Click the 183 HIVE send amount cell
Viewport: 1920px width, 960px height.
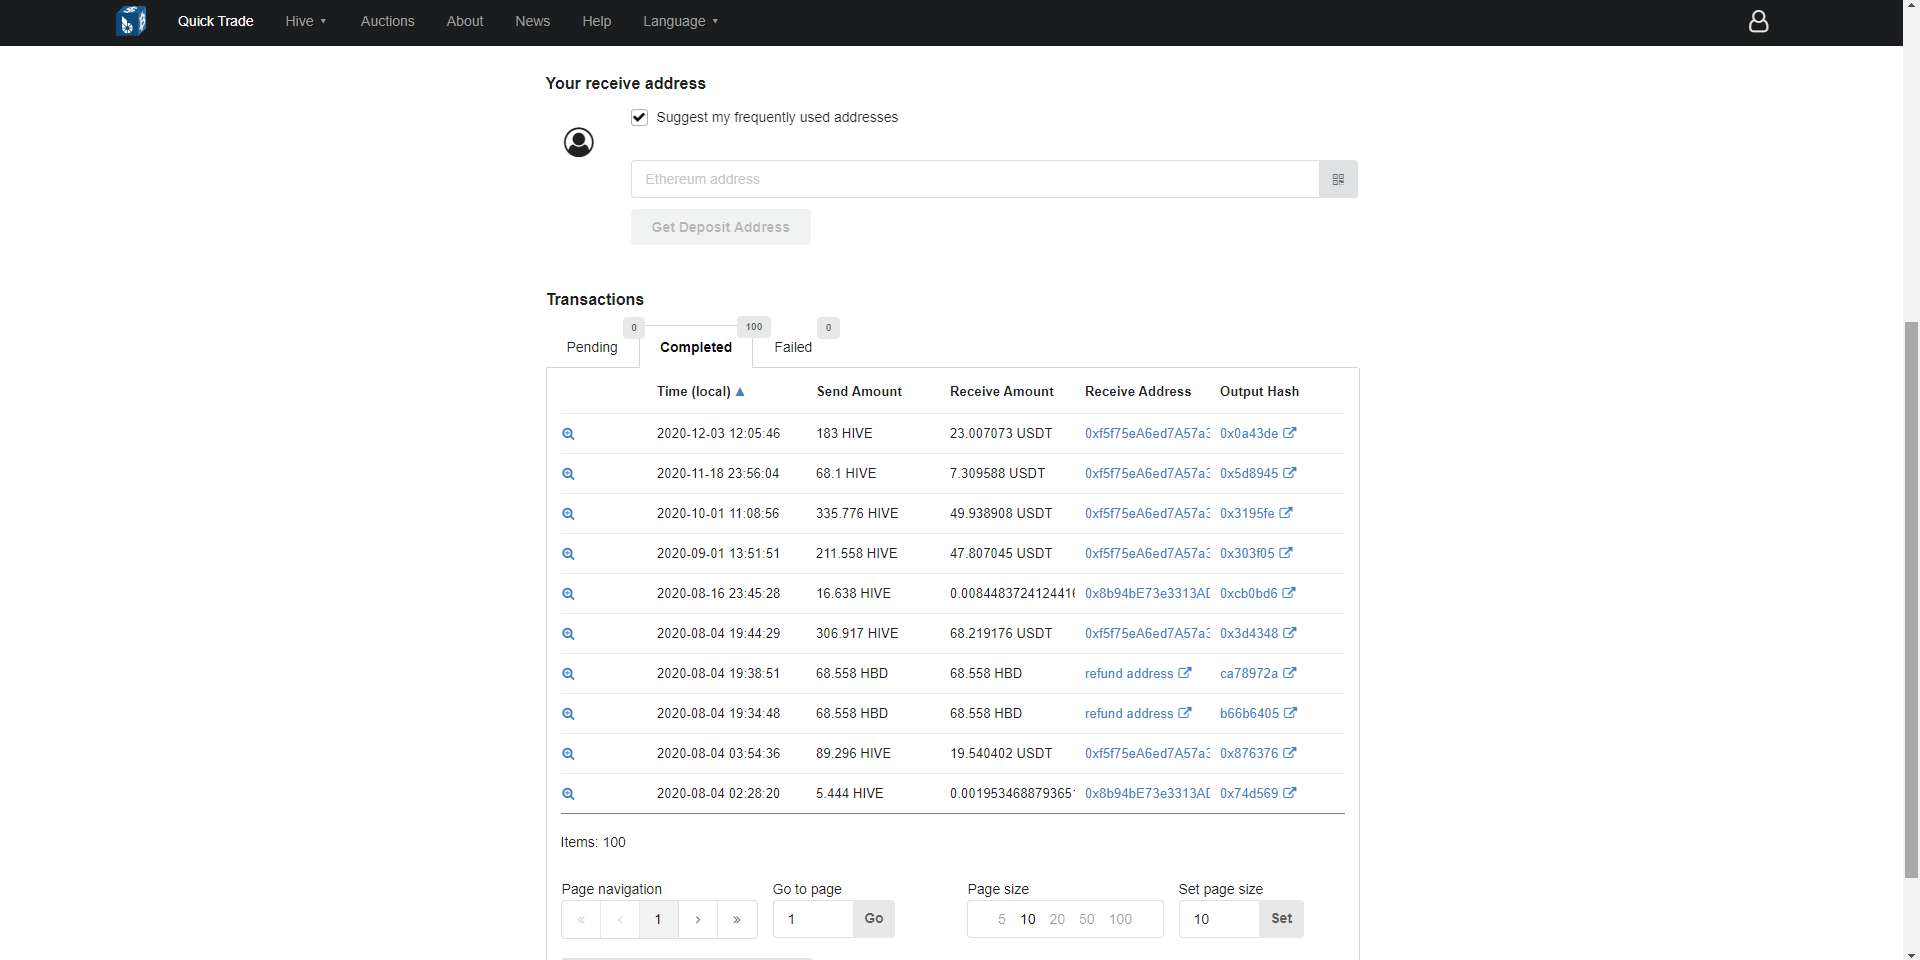pyautogui.click(x=844, y=434)
